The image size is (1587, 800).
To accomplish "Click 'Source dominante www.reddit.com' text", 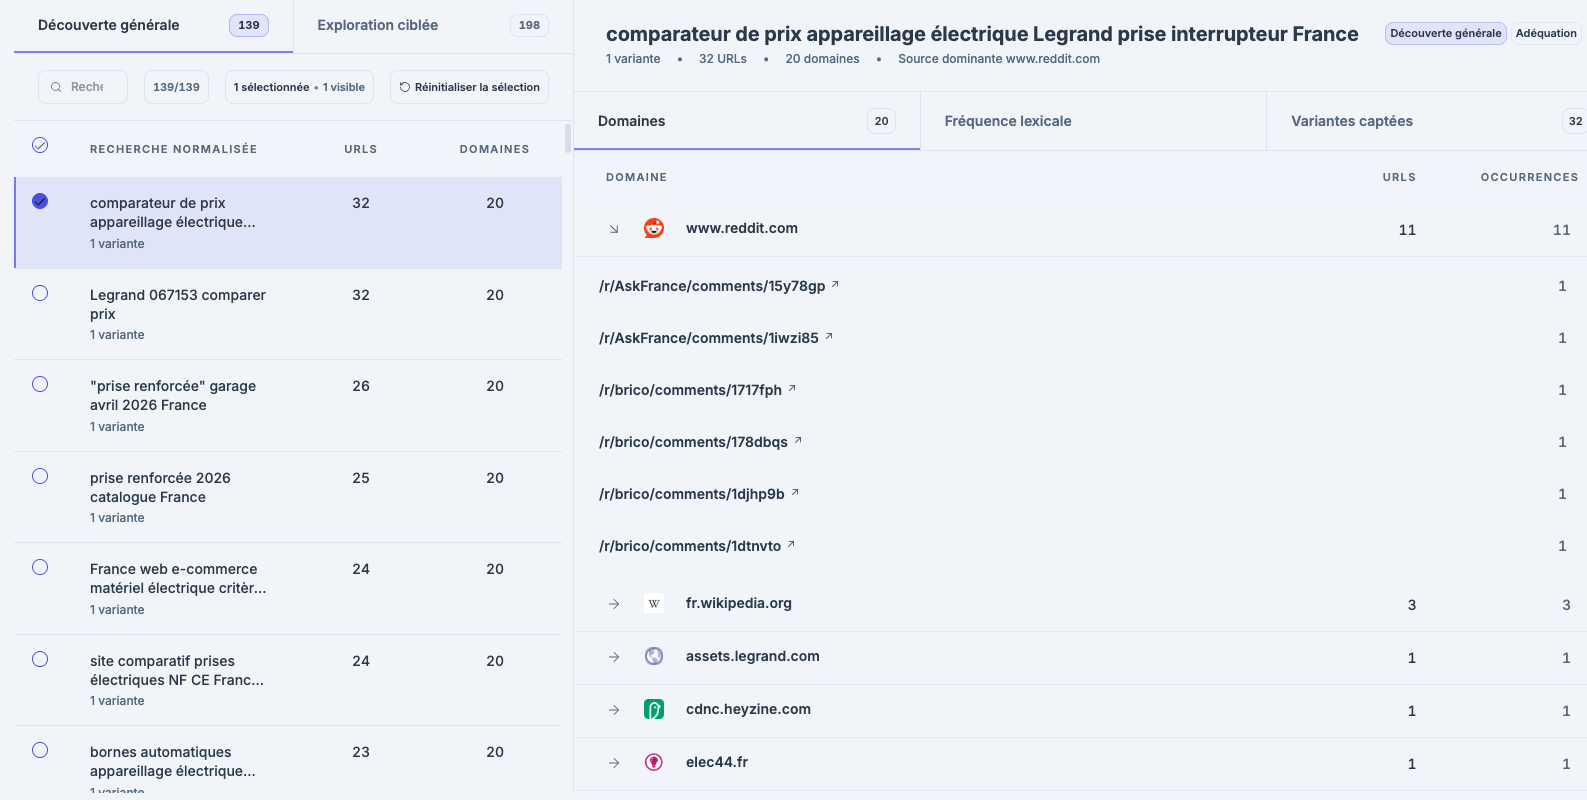I will pyautogui.click(x=999, y=59).
